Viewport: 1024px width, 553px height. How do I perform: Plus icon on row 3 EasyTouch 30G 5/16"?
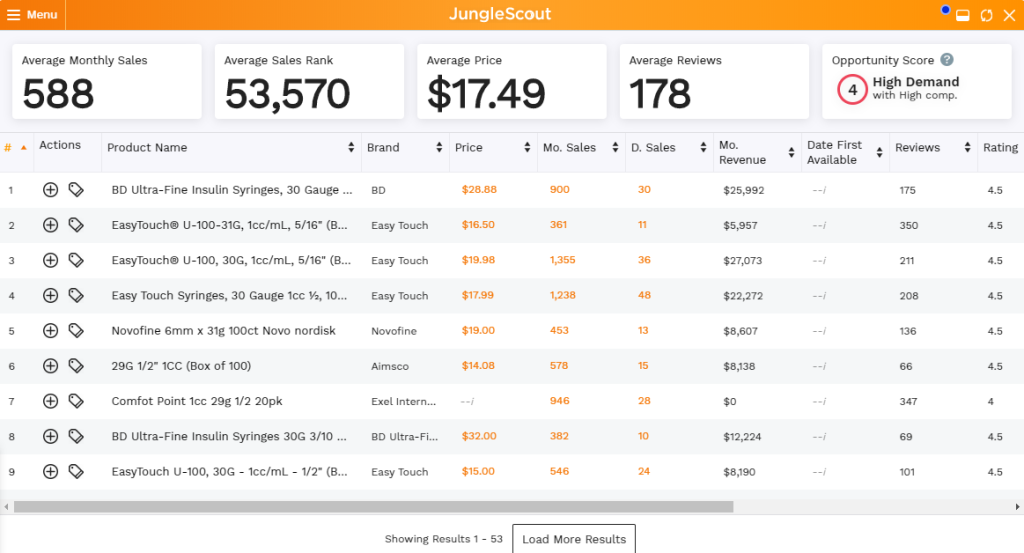coord(50,261)
